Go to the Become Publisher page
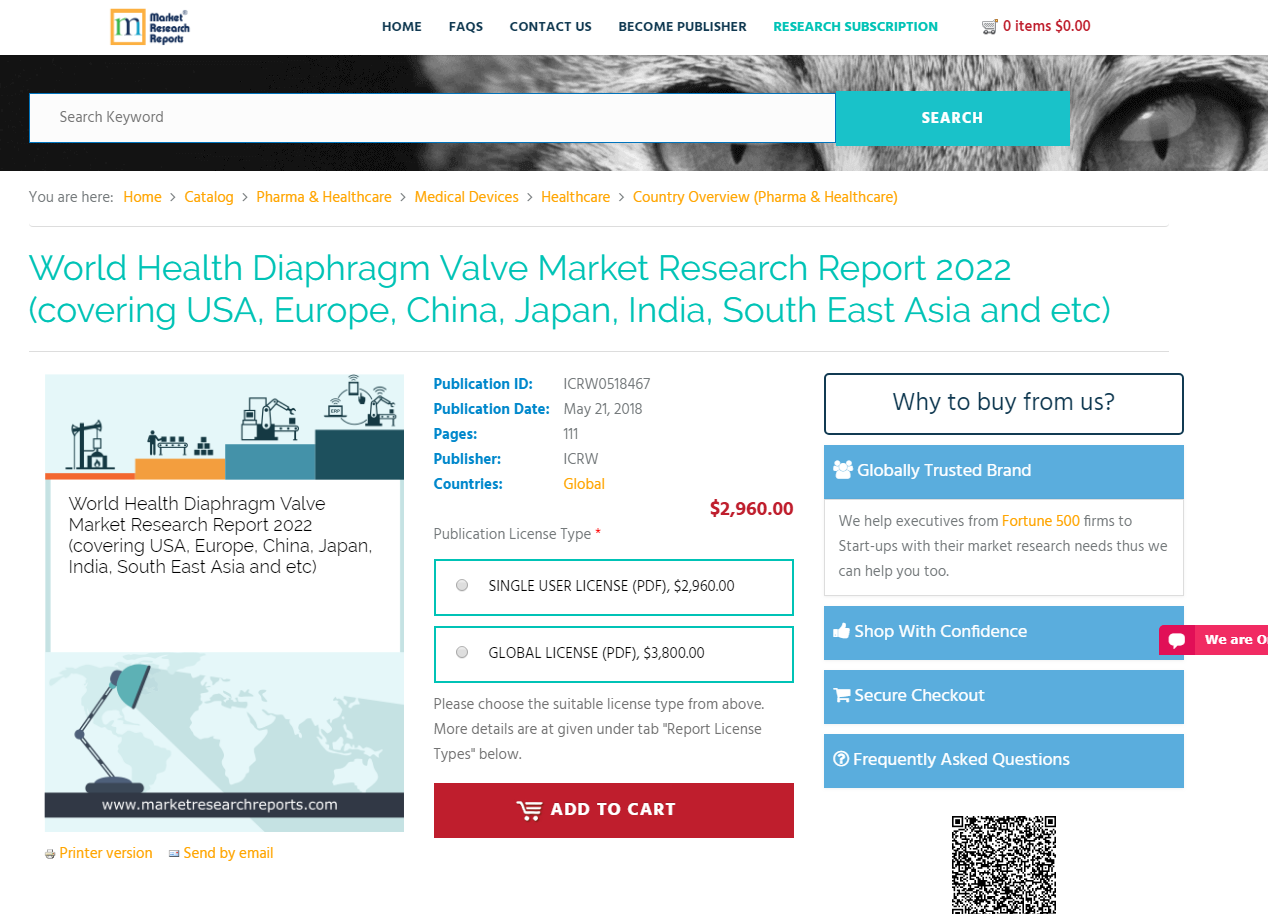 pos(682,27)
